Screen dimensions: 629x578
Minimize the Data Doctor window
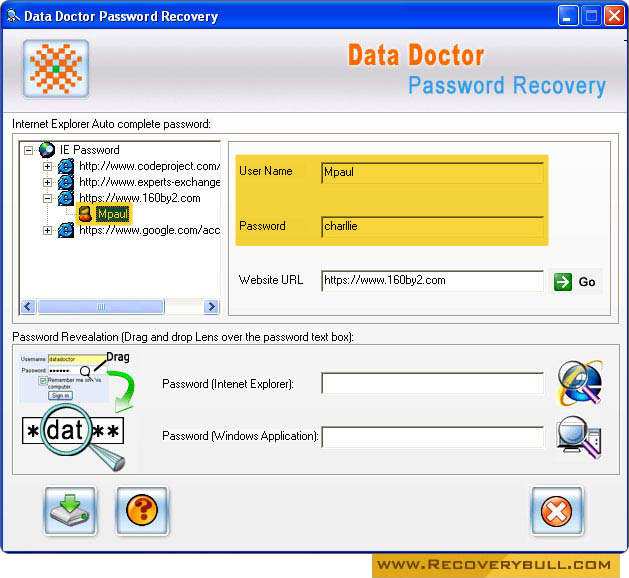point(567,16)
